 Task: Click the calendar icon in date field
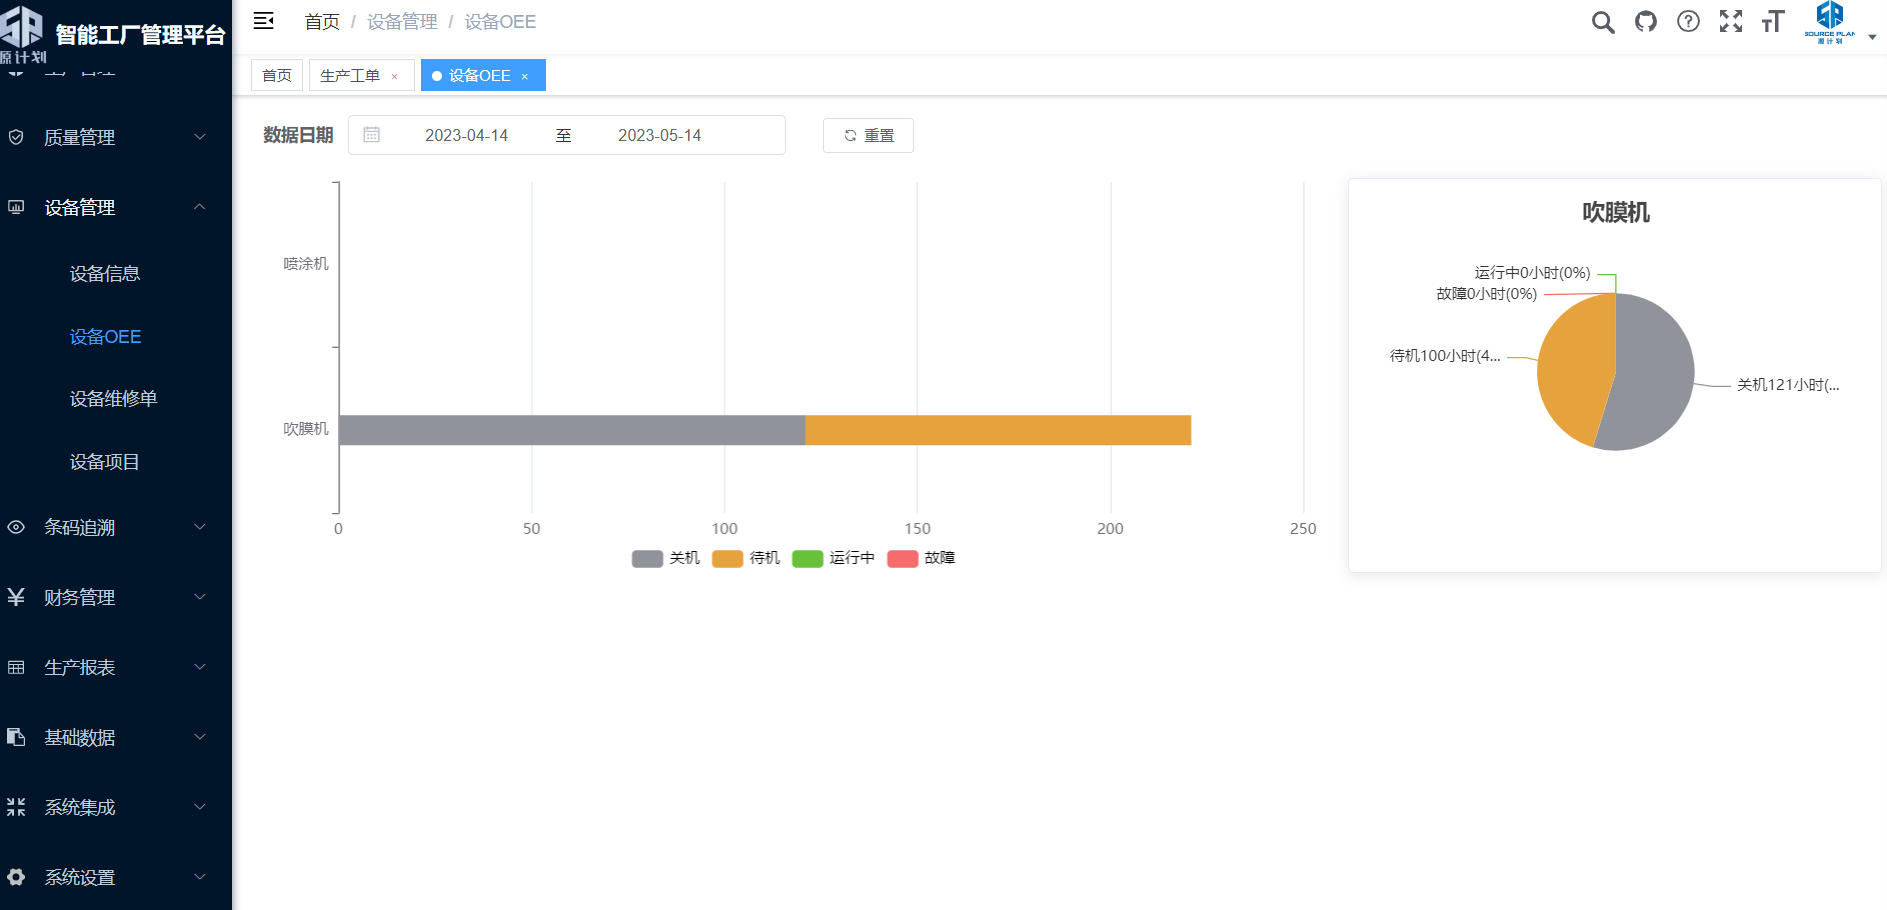click(371, 135)
